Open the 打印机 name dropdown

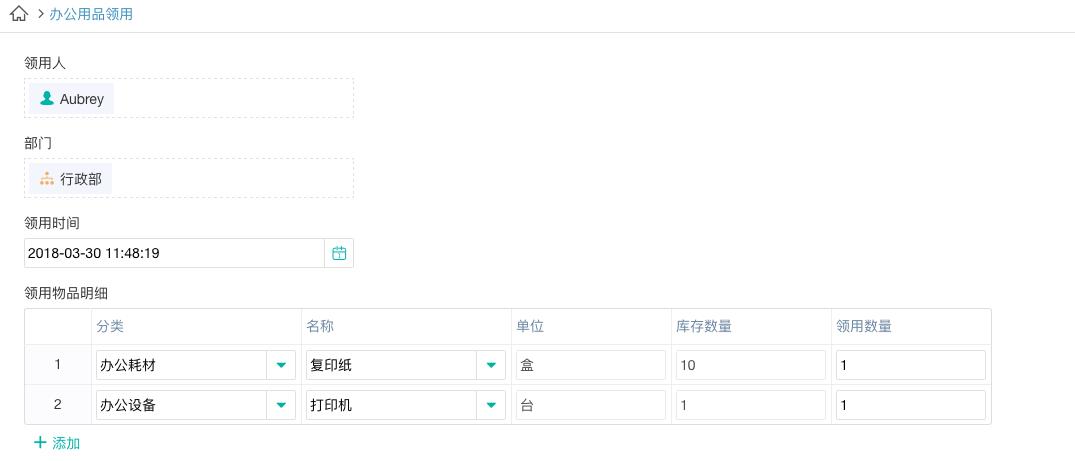click(x=491, y=405)
